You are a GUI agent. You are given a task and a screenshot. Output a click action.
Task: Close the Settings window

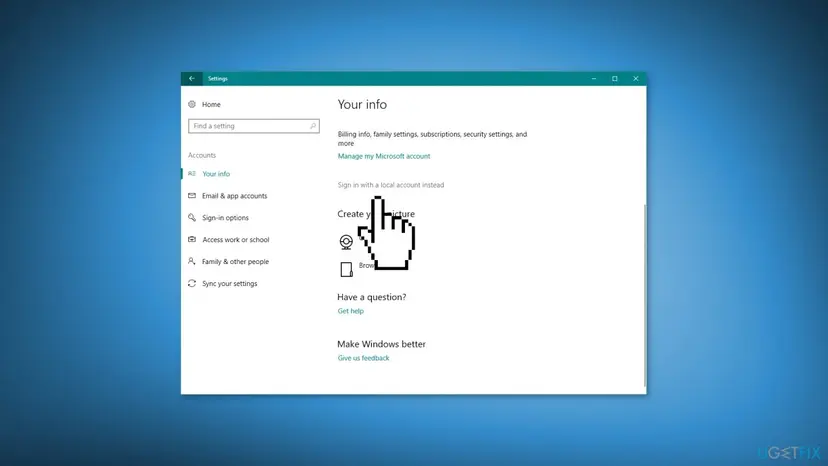point(636,79)
